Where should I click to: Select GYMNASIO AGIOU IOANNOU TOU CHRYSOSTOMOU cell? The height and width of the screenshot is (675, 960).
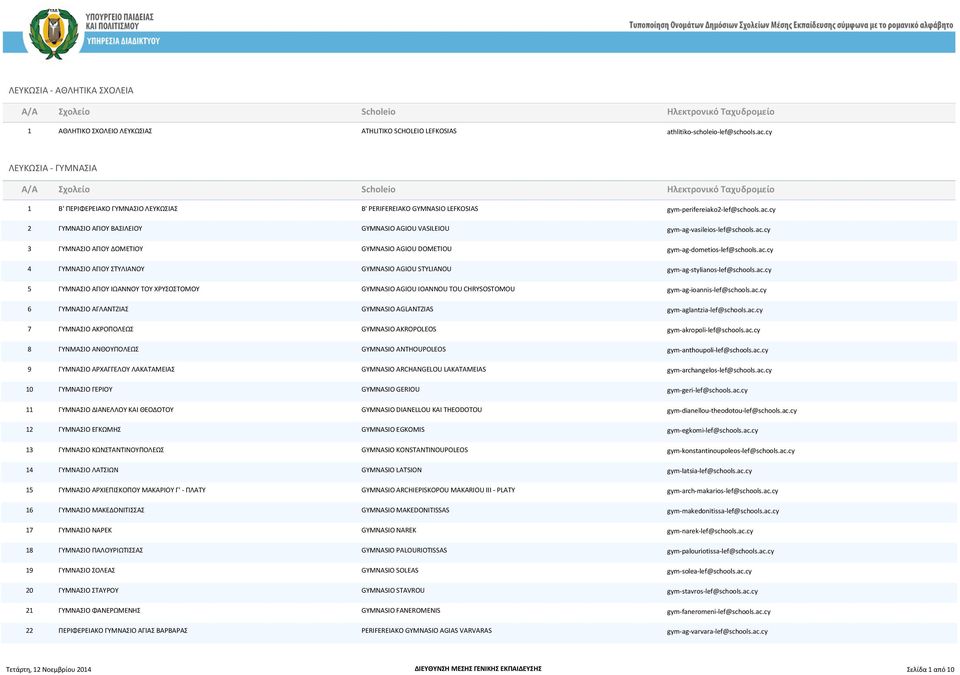tap(438, 289)
